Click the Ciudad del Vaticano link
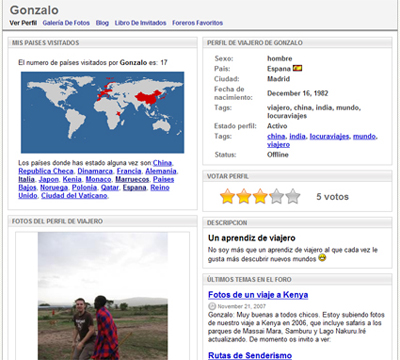Image resolution: width=400 pixels, height=360 pixels. [74, 196]
